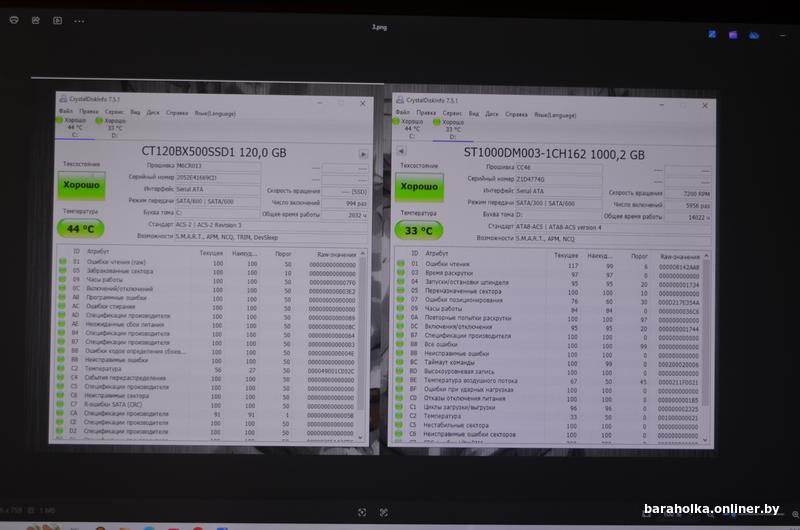Open the Справка menu in the right CrystalDiskInfo window
Screen dimensions: 800x530
pos(516,114)
